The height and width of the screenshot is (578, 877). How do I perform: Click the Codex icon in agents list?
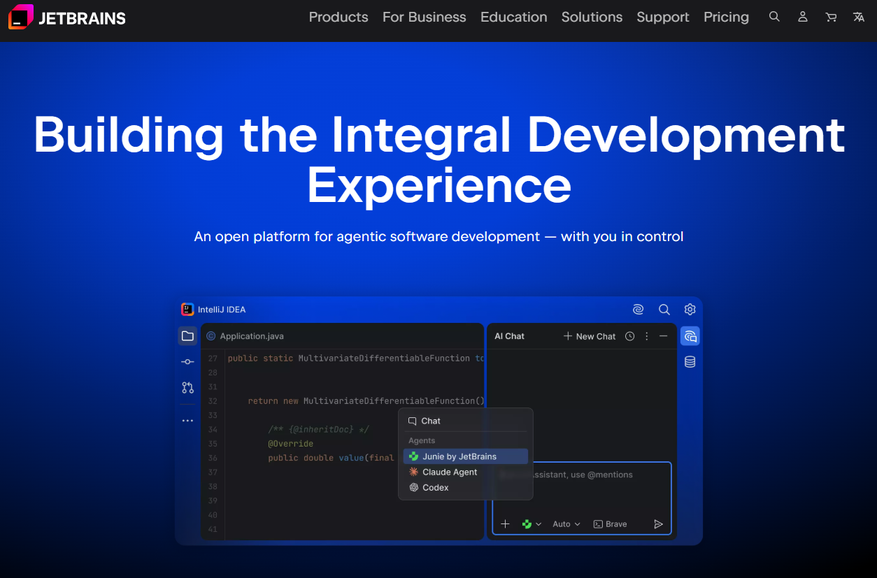414,487
